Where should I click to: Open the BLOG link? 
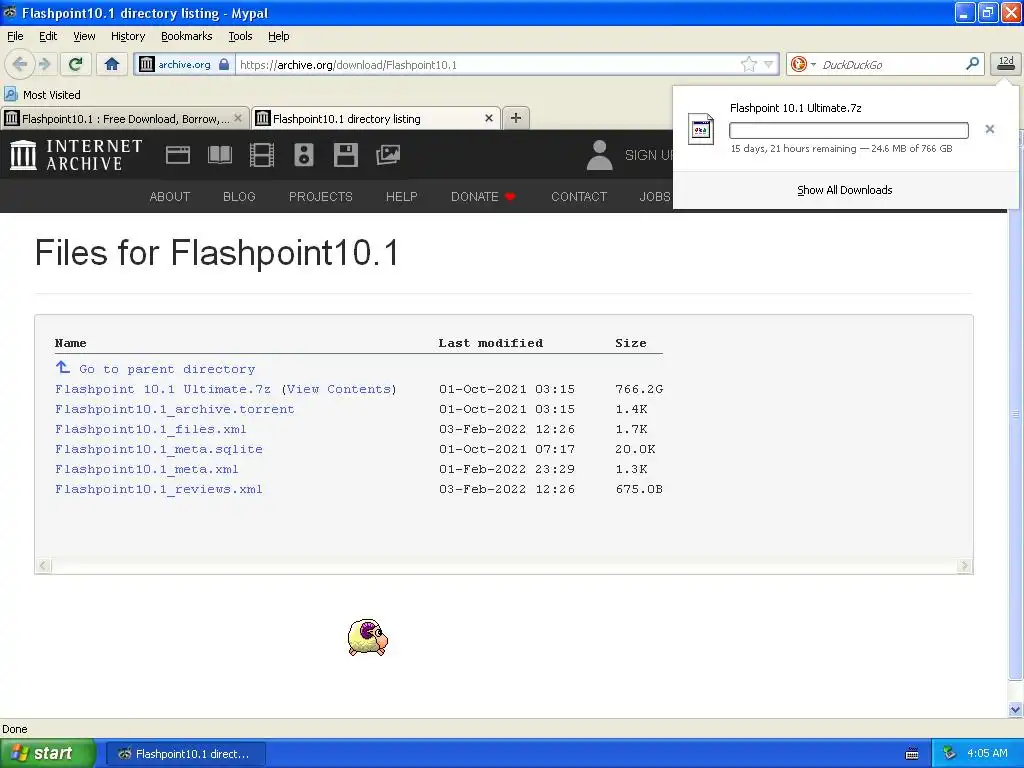[x=239, y=197]
